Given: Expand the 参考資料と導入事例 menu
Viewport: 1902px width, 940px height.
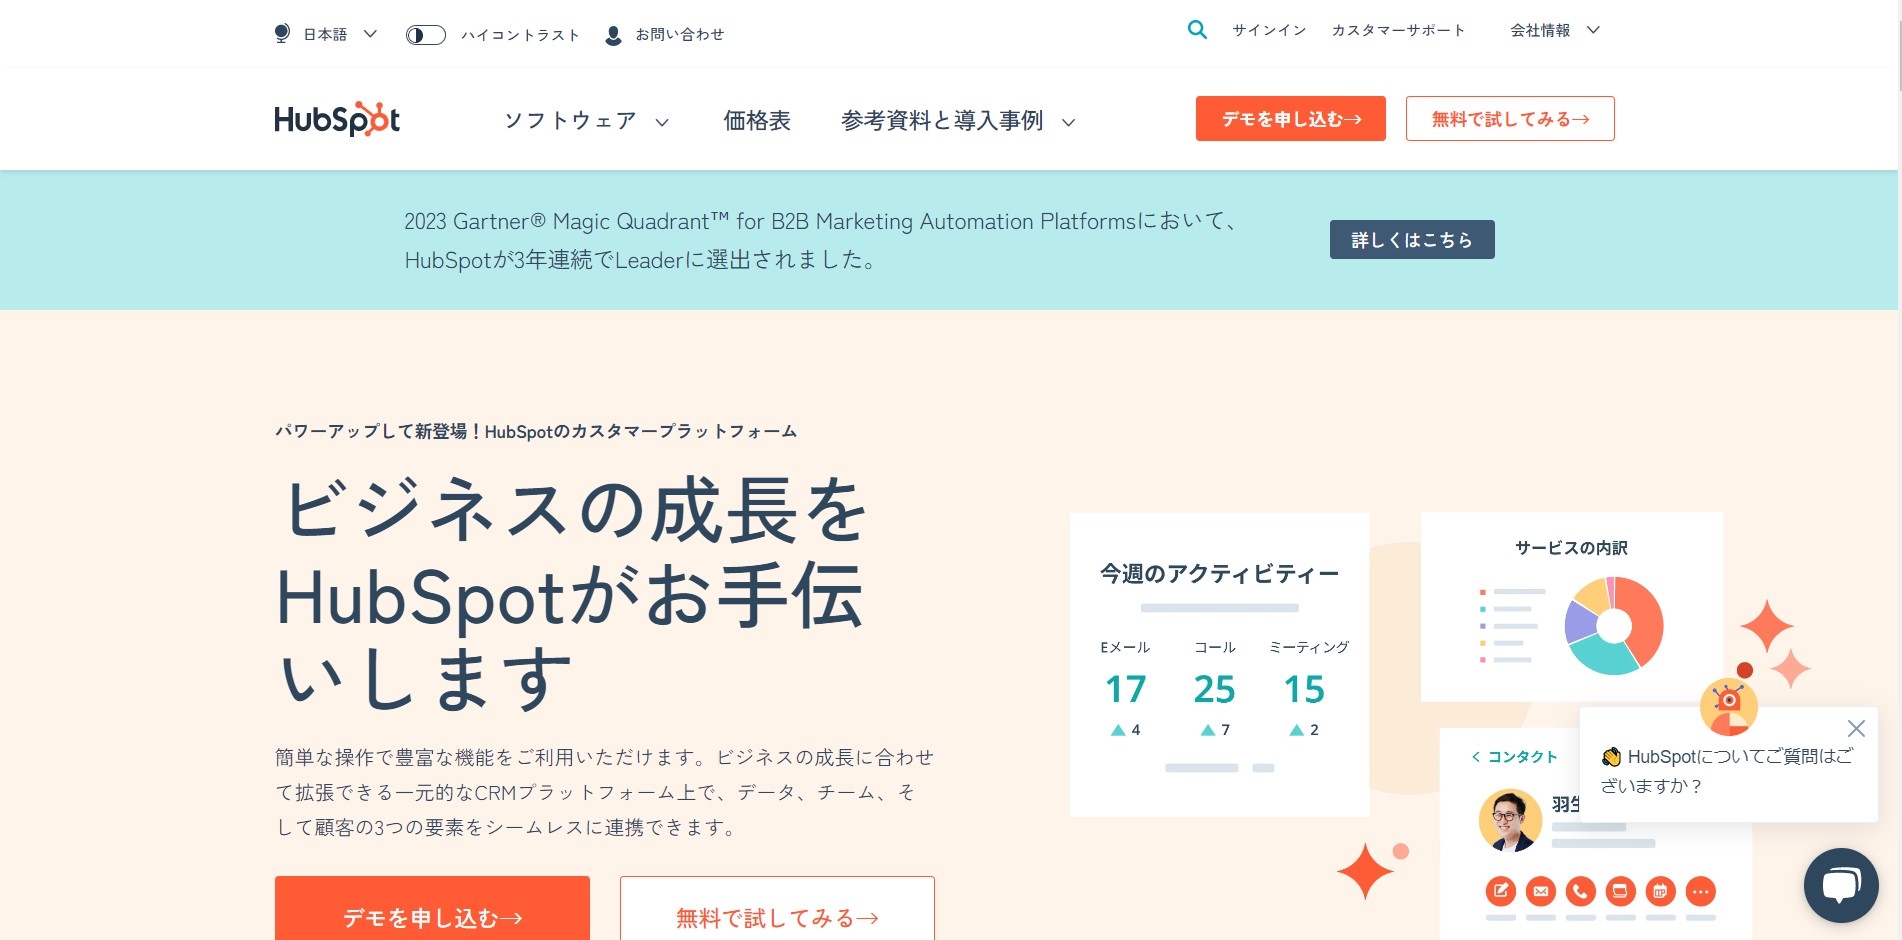Looking at the screenshot, I should [x=958, y=121].
